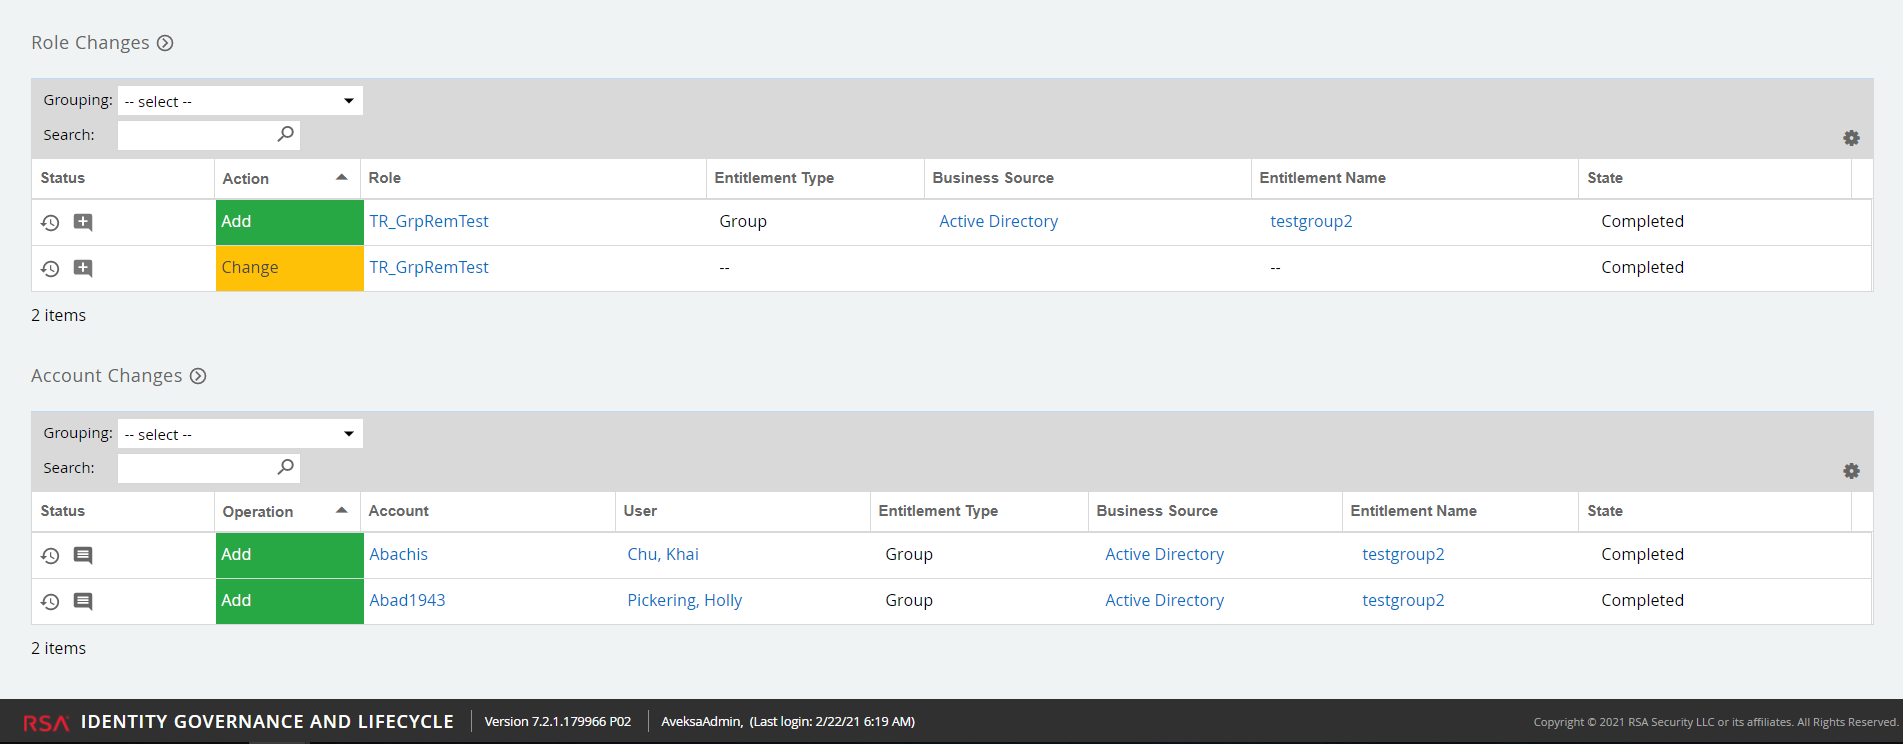Click history icon for Abachis account row
Image resolution: width=1903 pixels, height=744 pixels.
50,555
